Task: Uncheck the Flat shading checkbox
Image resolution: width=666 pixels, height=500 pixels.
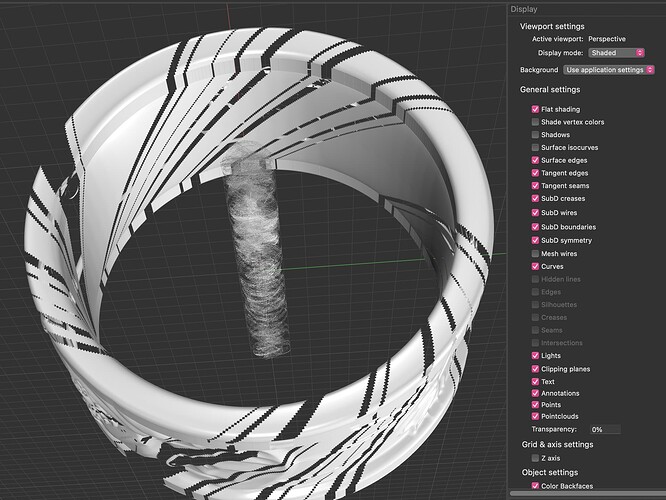Action: click(x=535, y=109)
